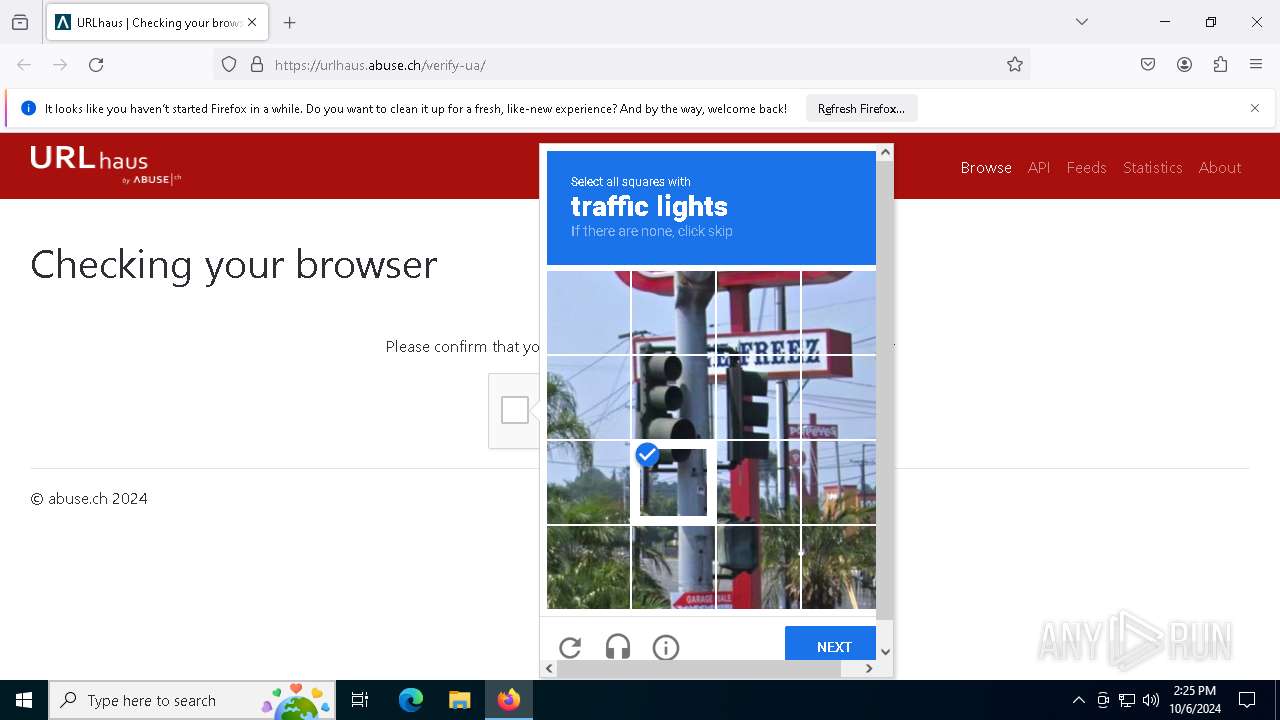Launch Microsoft Edge from taskbar
The height and width of the screenshot is (720, 1280).
click(411, 700)
